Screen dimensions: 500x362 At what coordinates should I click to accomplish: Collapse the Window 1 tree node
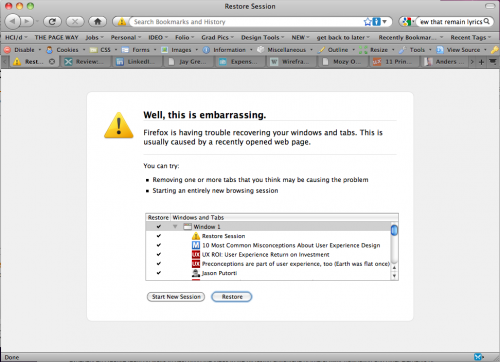(x=175, y=227)
